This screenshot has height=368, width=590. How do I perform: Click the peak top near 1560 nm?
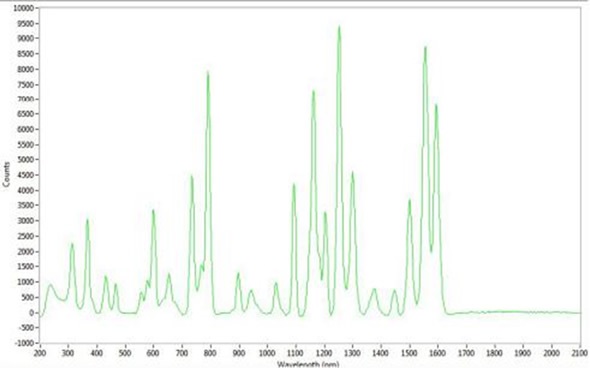tap(425, 48)
